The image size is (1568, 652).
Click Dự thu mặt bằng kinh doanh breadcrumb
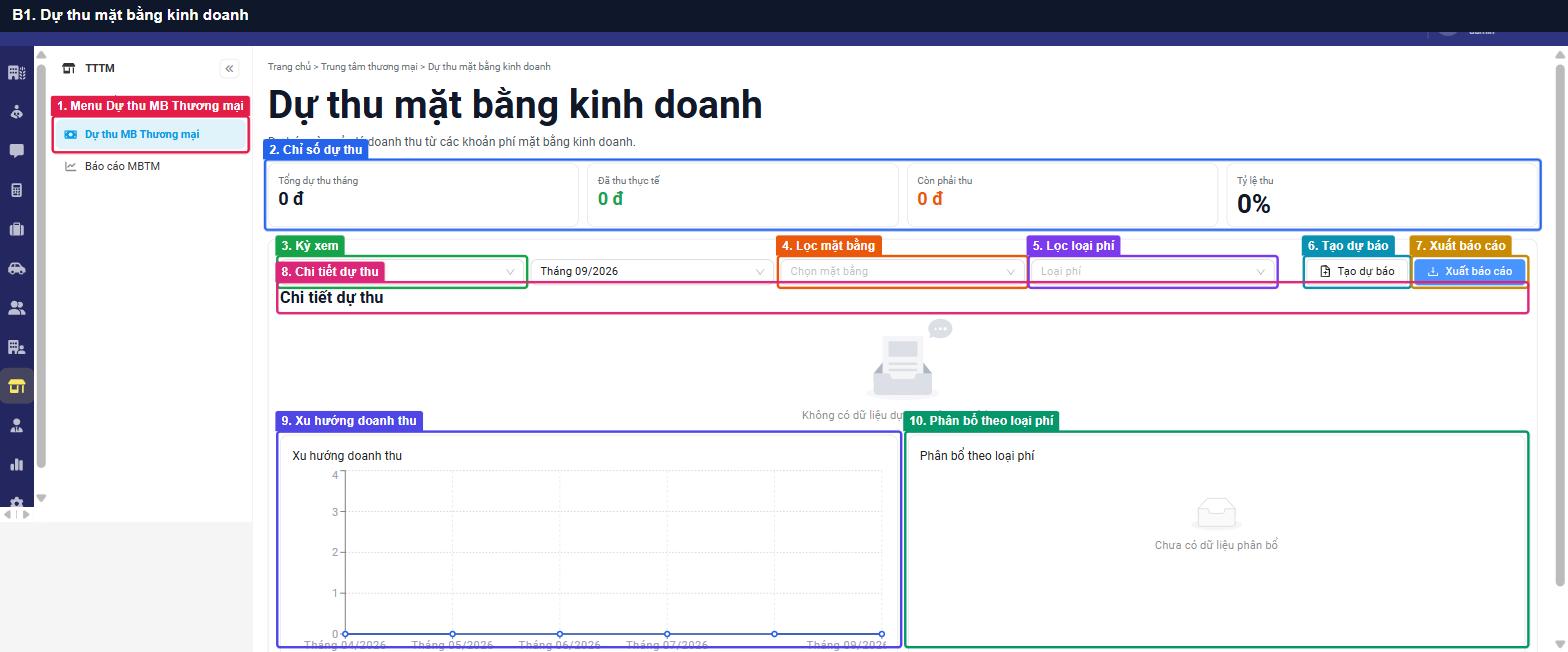point(489,66)
